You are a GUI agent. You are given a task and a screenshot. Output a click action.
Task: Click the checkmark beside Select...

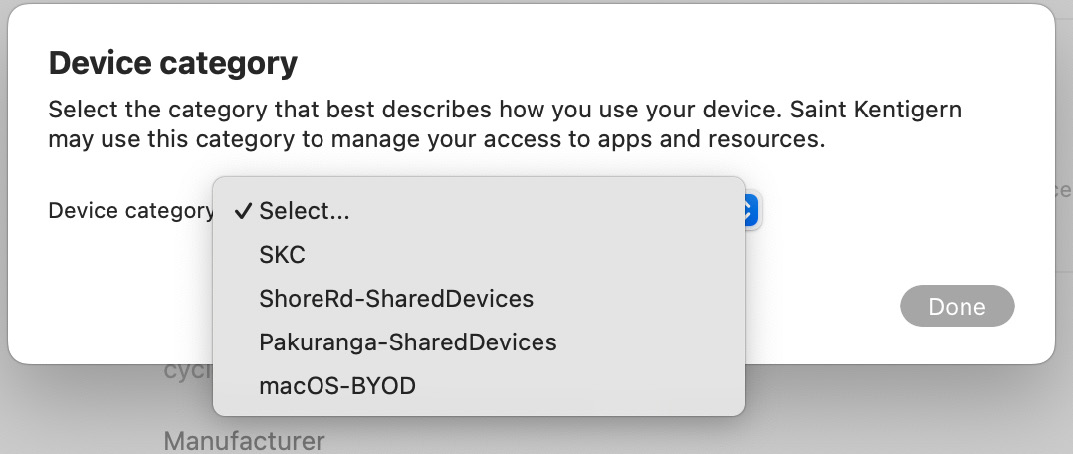(x=243, y=211)
